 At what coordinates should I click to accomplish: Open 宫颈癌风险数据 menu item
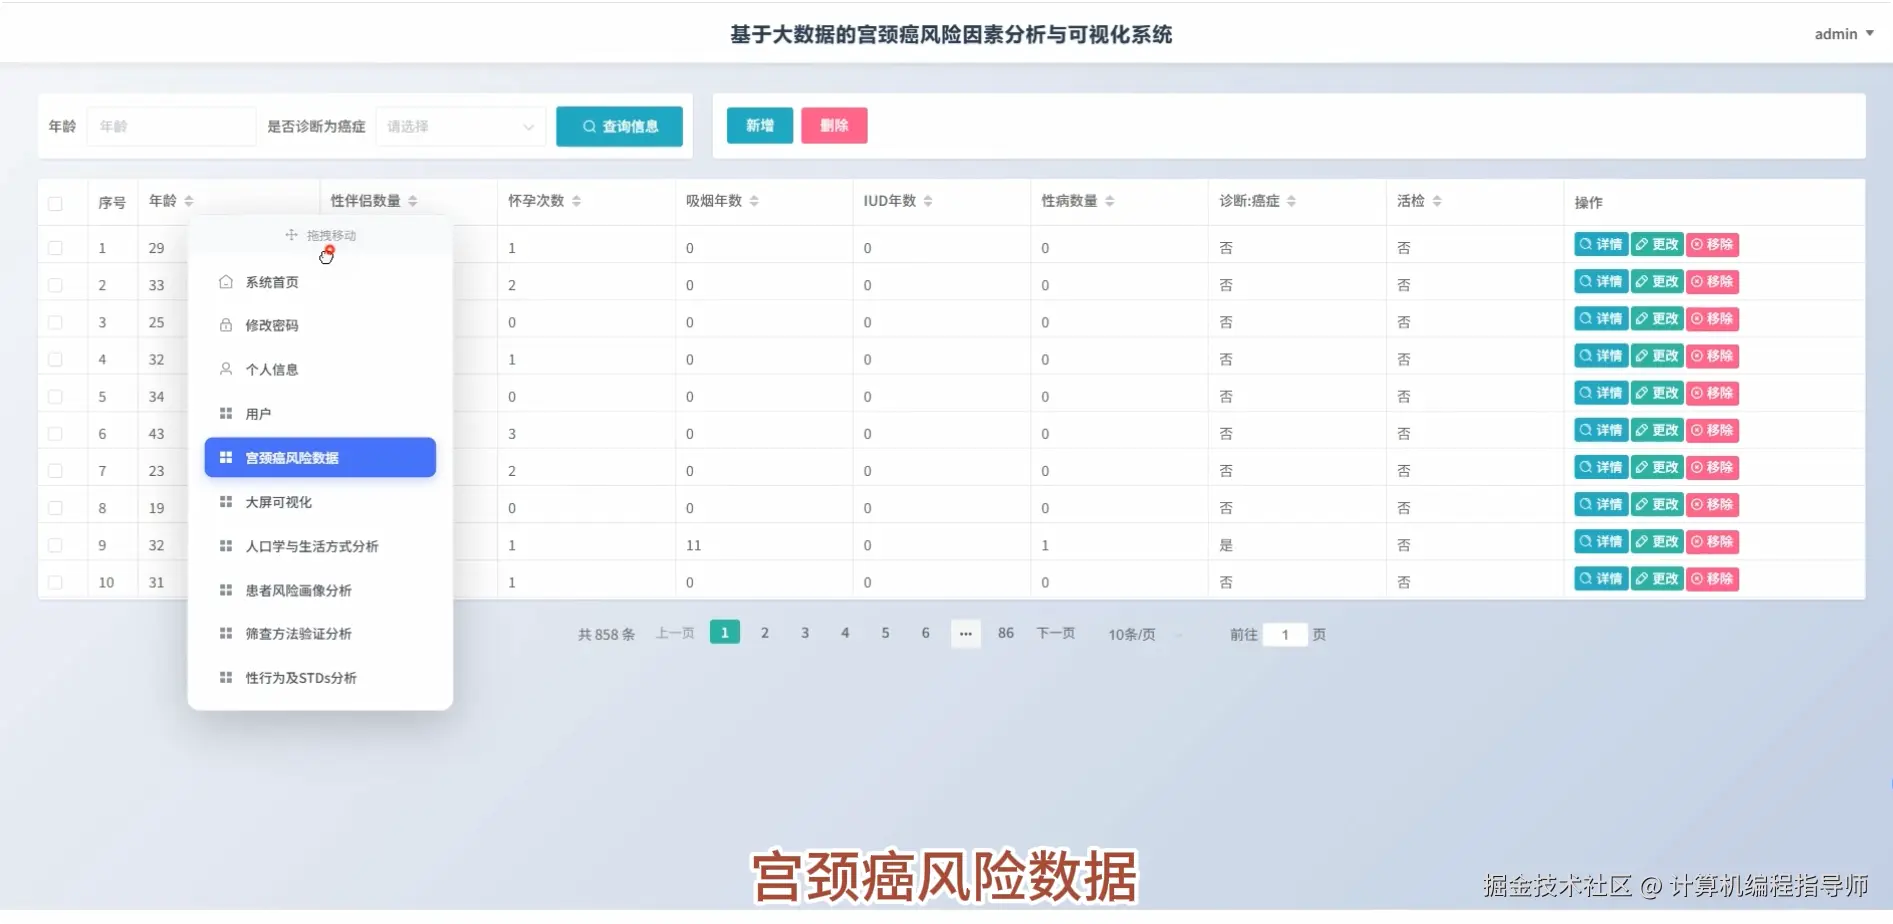click(320, 457)
